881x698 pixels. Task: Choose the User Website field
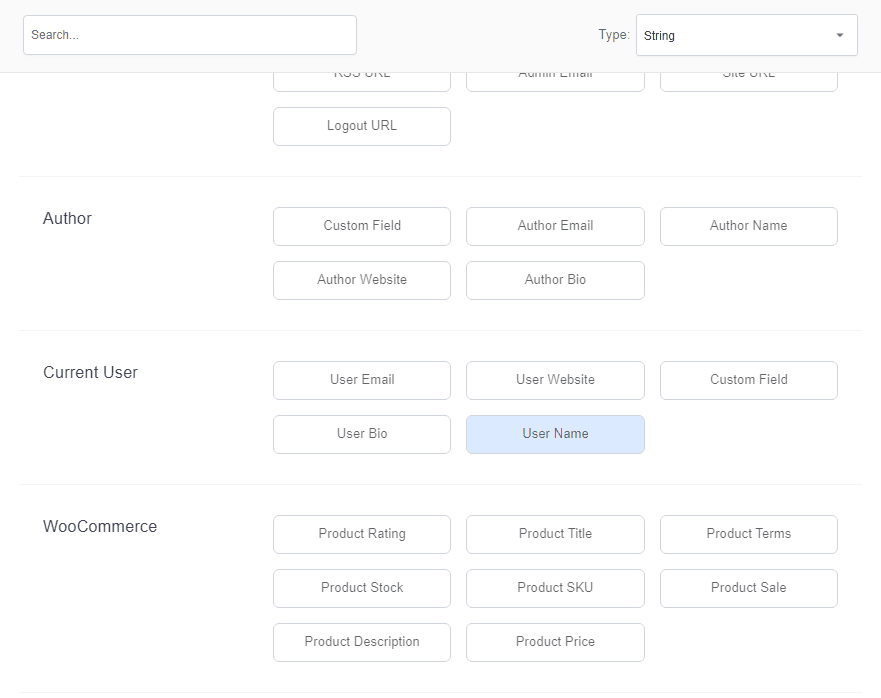(555, 380)
